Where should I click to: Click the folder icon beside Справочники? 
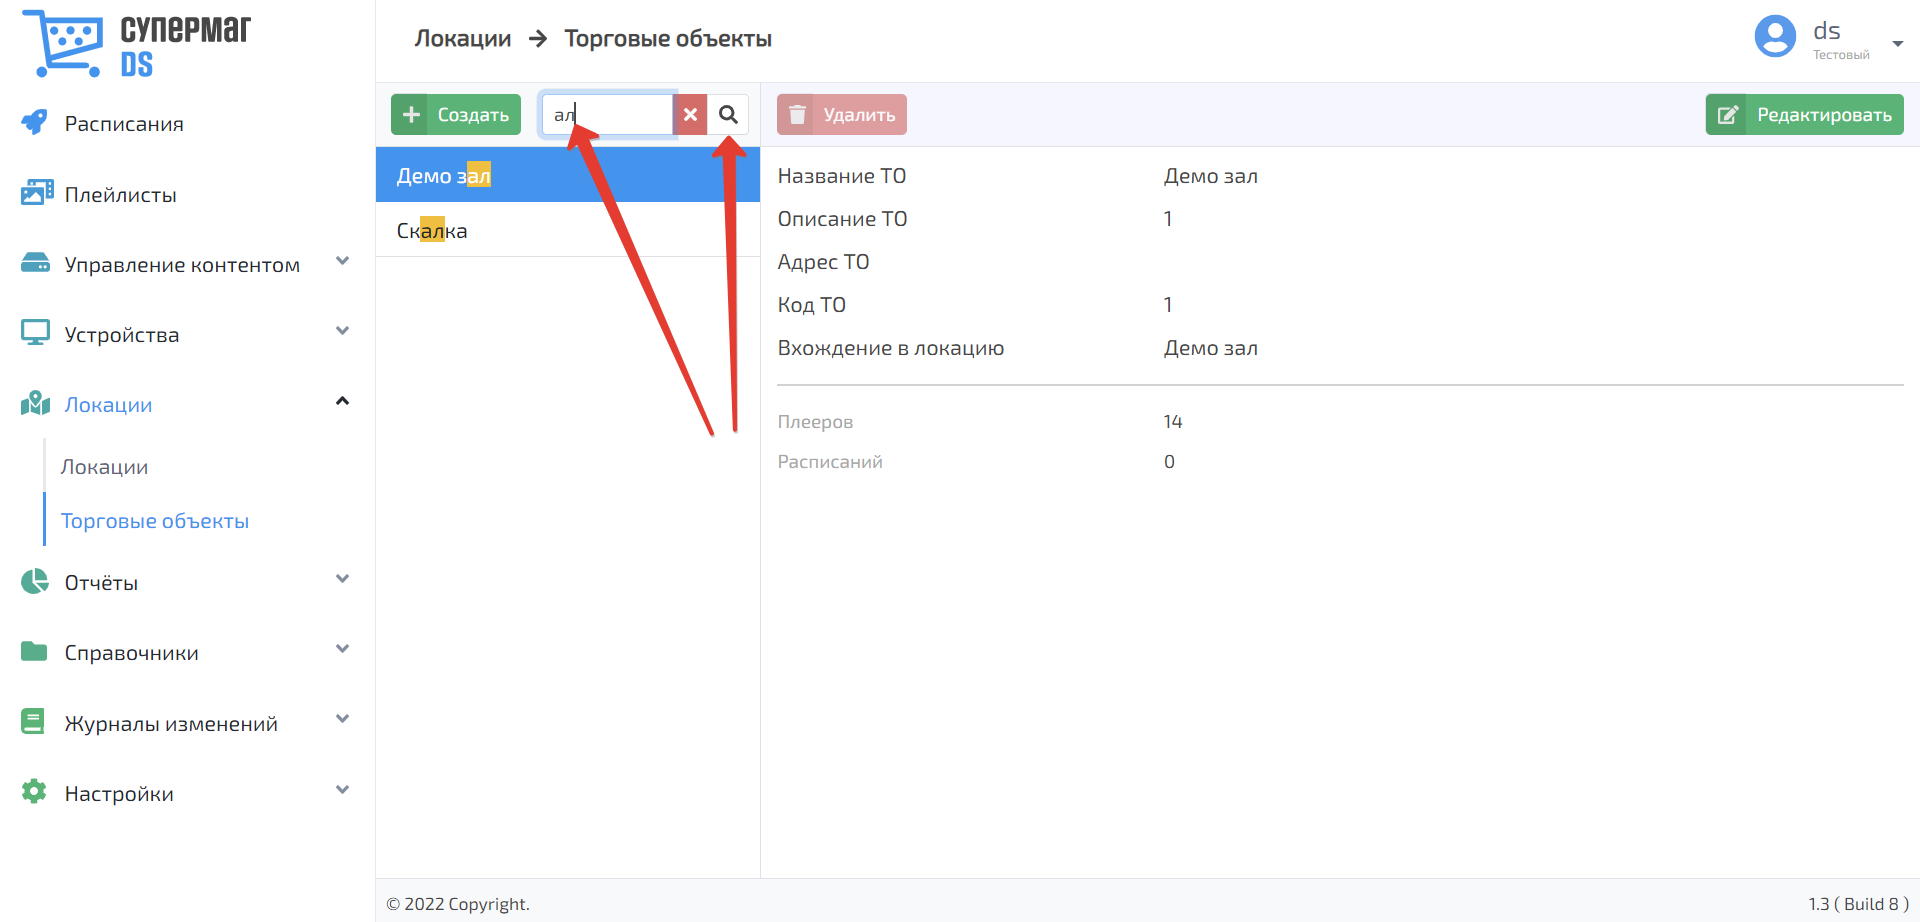click(35, 652)
